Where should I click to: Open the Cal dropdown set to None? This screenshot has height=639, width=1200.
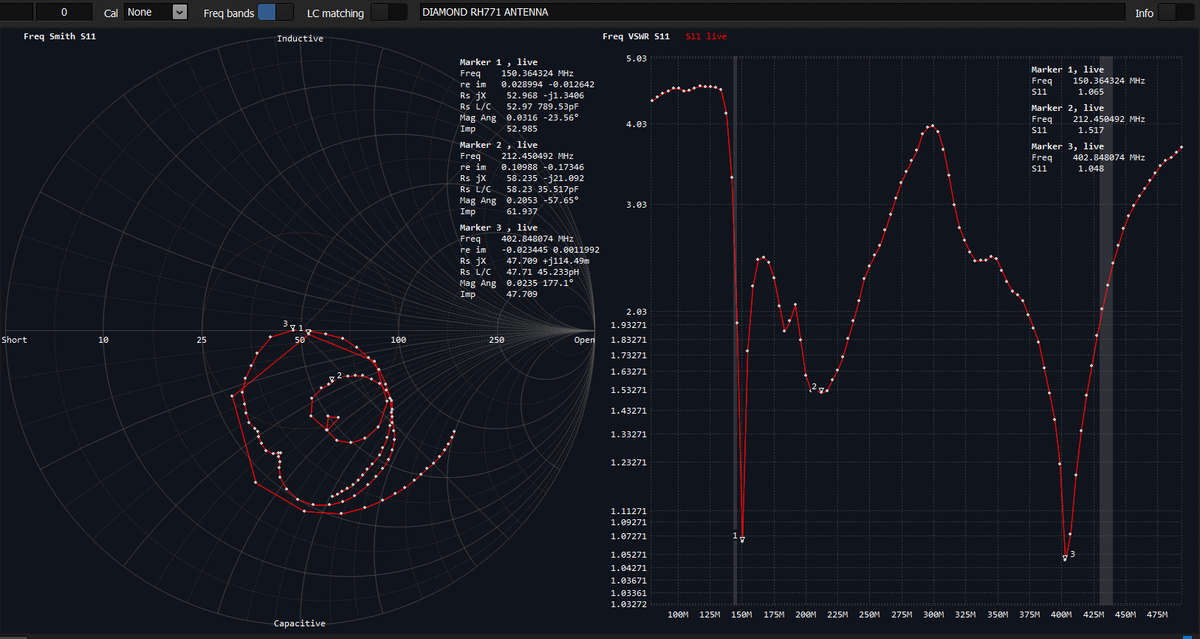156,12
